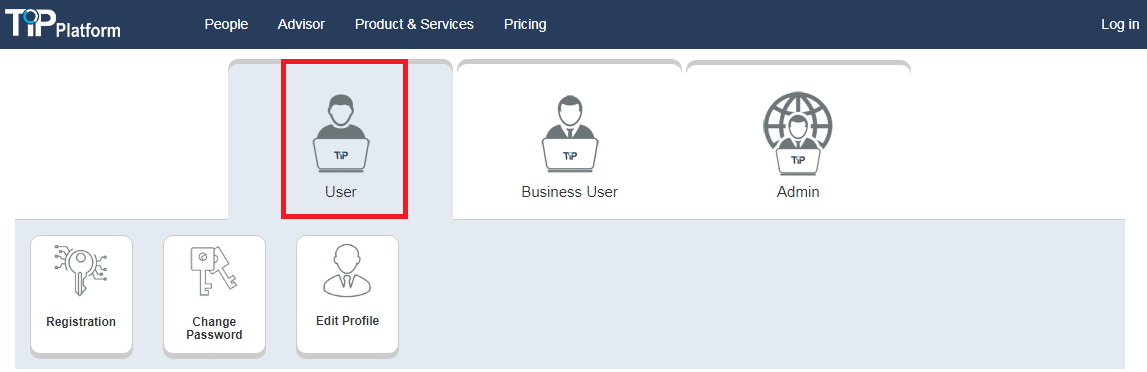Click the TiP text on the Admin laptop
The width and height of the screenshot is (1147, 372).
pos(798,159)
